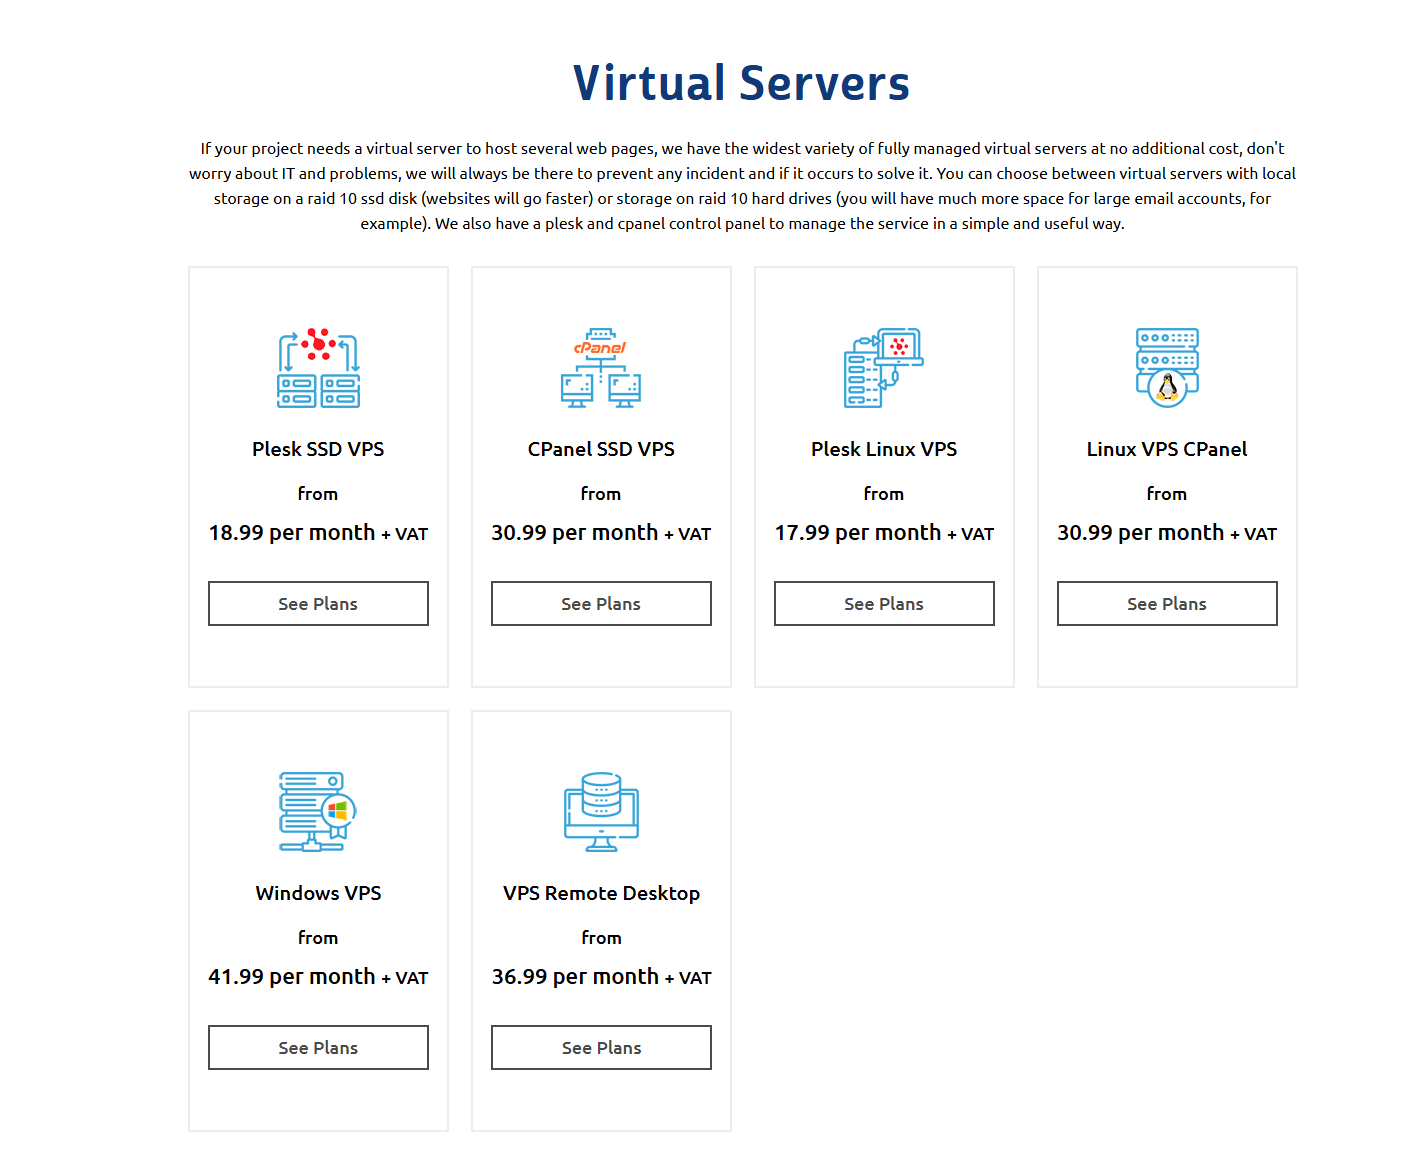Image resolution: width=1417 pixels, height=1173 pixels.
Task: Click the cPanel logo above the monitors
Action: pos(600,346)
